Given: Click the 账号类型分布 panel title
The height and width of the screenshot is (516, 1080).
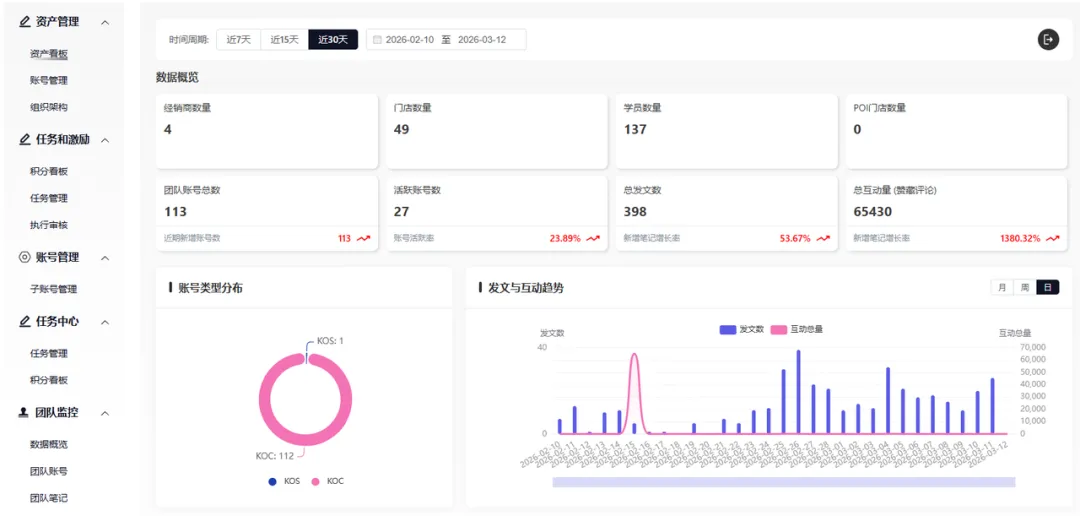Looking at the screenshot, I should 210,288.
